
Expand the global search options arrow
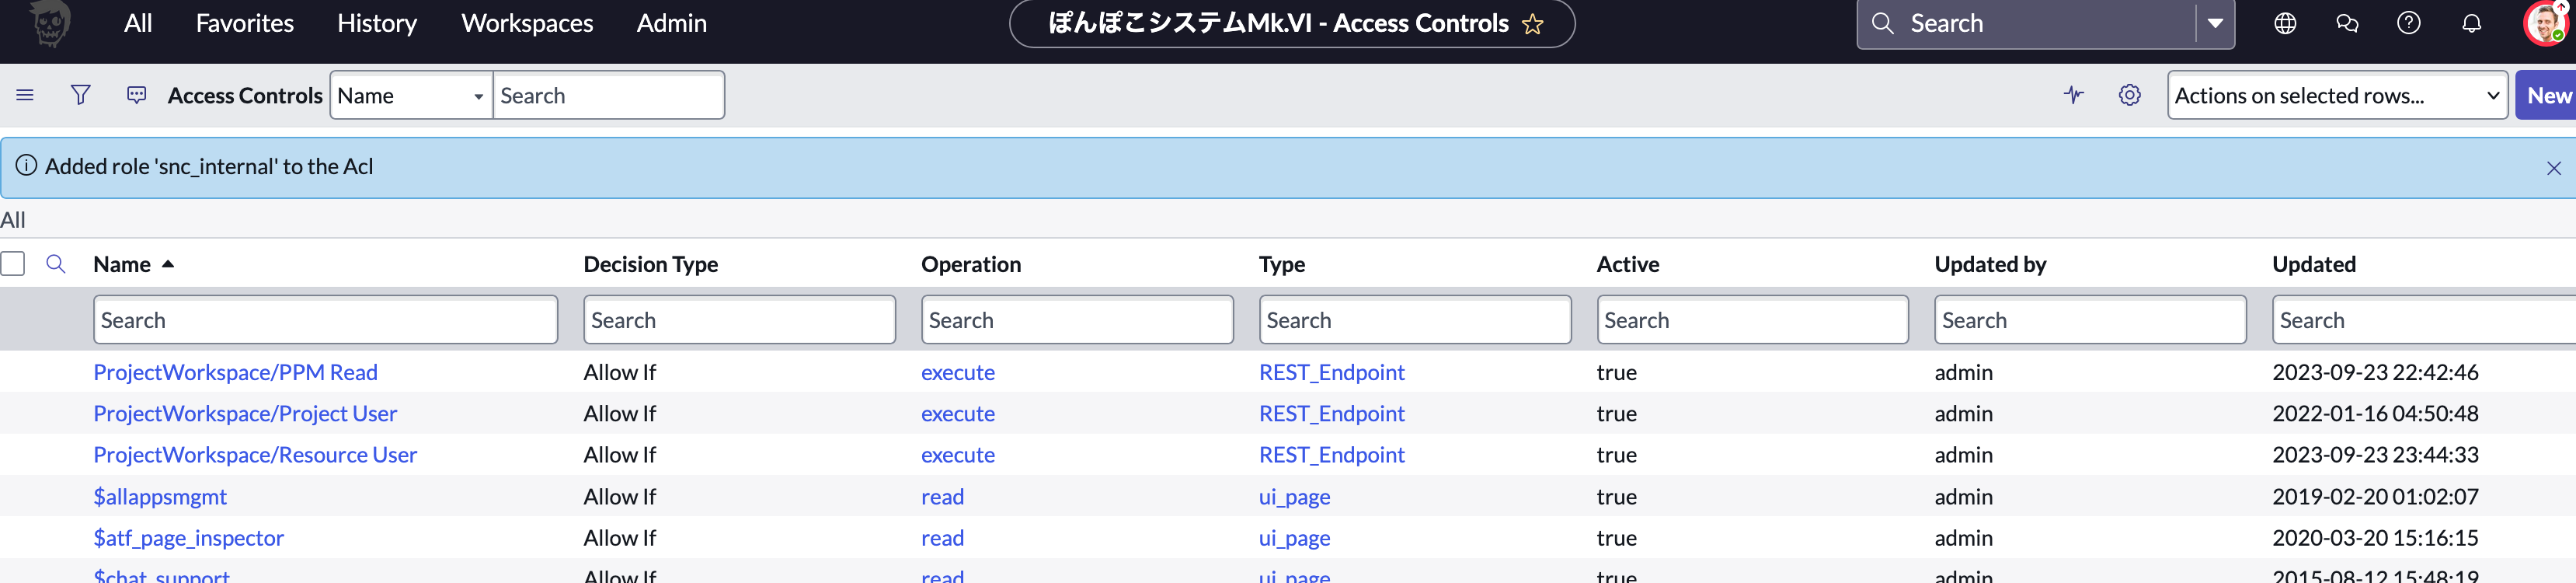2215,23
